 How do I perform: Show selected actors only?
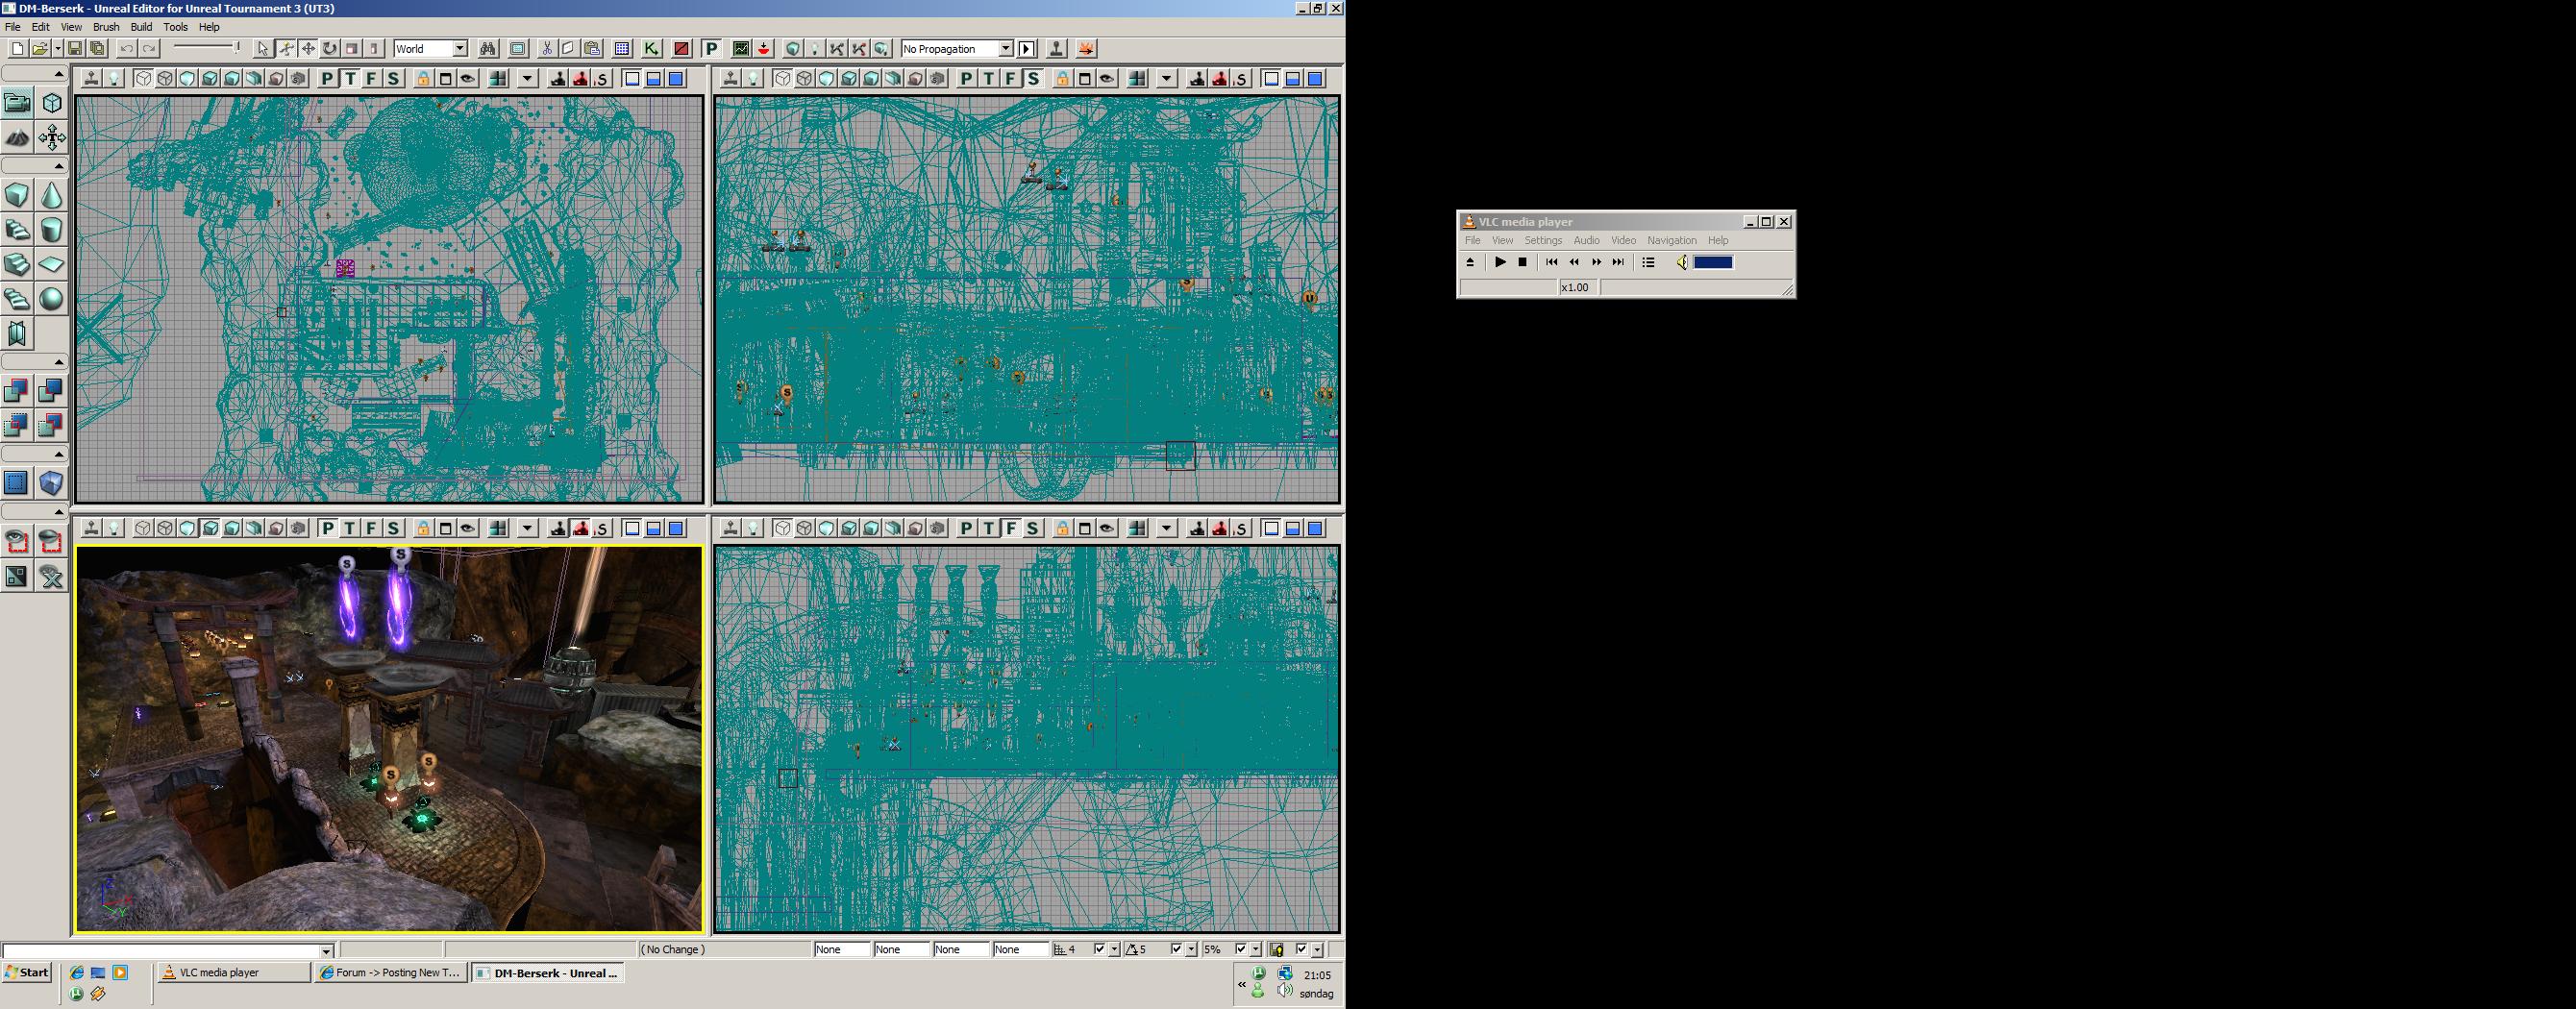click(x=17, y=542)
